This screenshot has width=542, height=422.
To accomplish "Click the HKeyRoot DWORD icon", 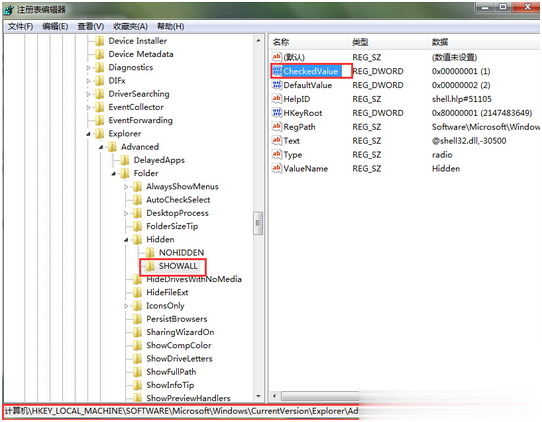I will 277,113.
